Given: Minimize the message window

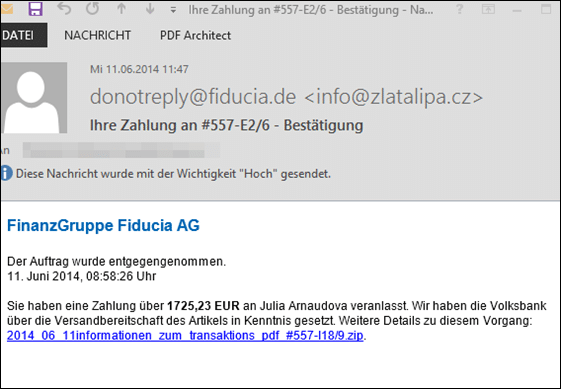Looking at the screenshot, I should click(x=517, y=11).
